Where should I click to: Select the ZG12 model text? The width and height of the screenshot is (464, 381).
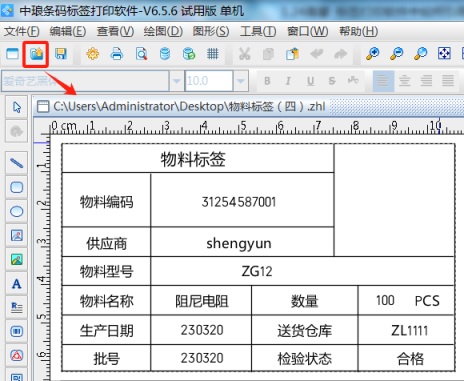(x=257, y=271)
